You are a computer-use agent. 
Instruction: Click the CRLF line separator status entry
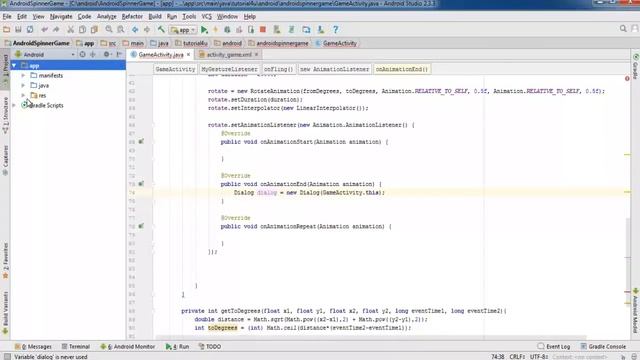click(517, 357)
